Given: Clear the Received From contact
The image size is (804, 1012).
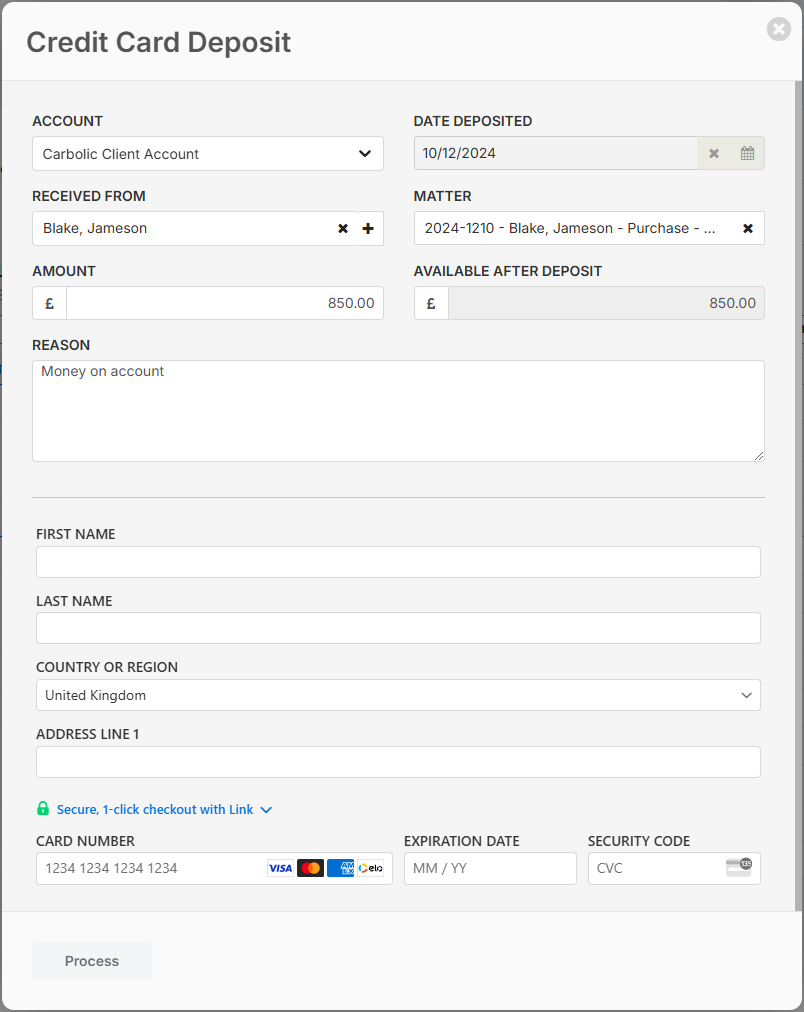Looking at the screenshot, I should pos(343,229).
